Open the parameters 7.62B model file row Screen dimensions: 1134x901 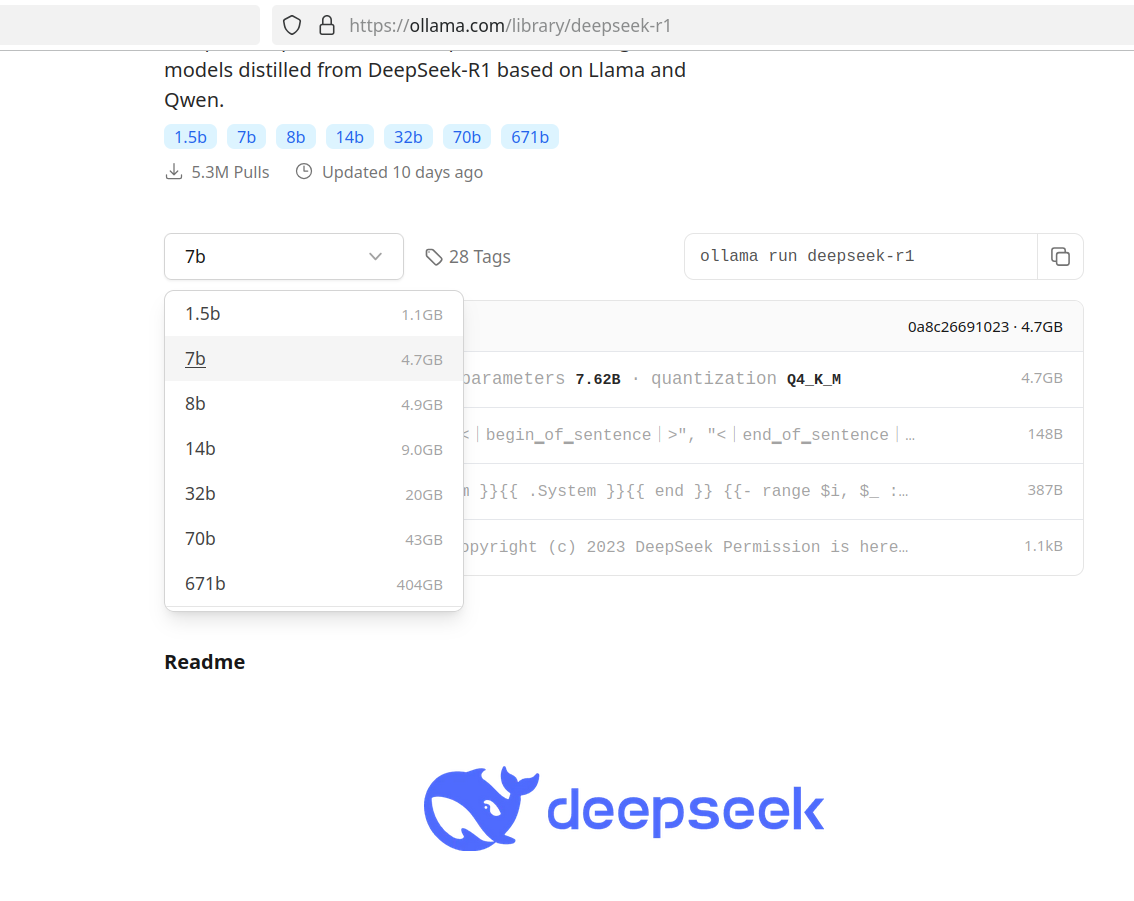tap(773, 379)
